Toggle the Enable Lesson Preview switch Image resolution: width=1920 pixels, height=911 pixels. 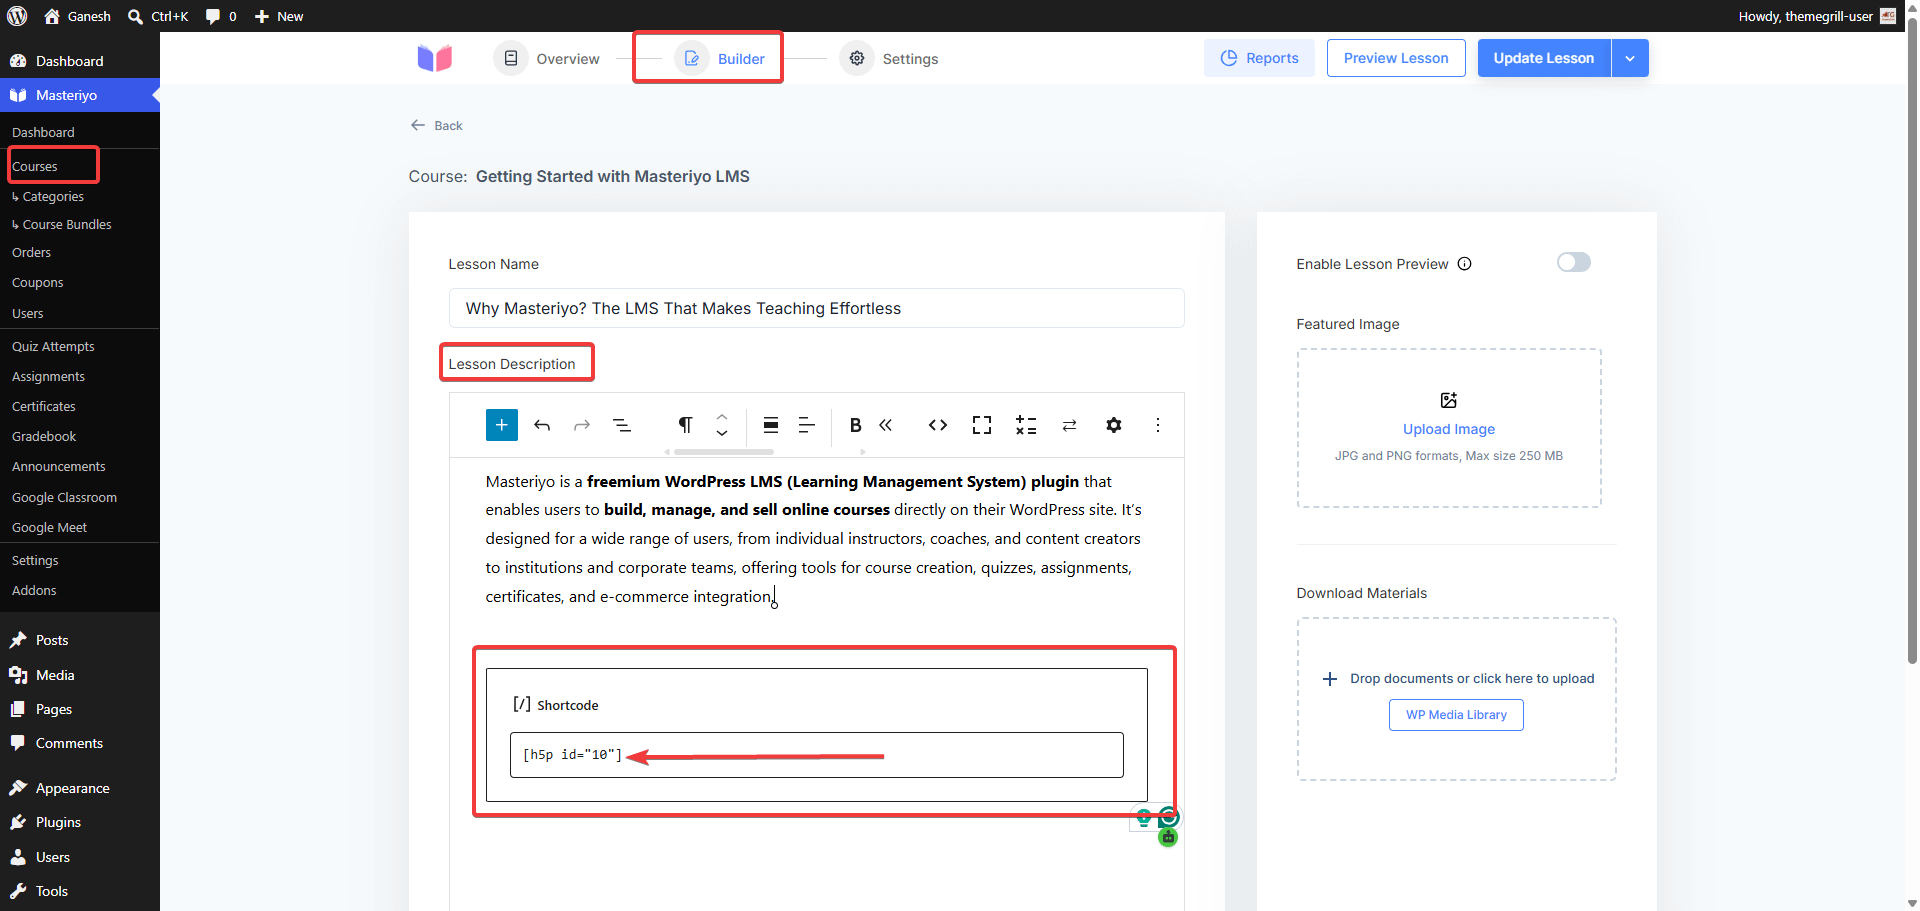pos(1574,262)
